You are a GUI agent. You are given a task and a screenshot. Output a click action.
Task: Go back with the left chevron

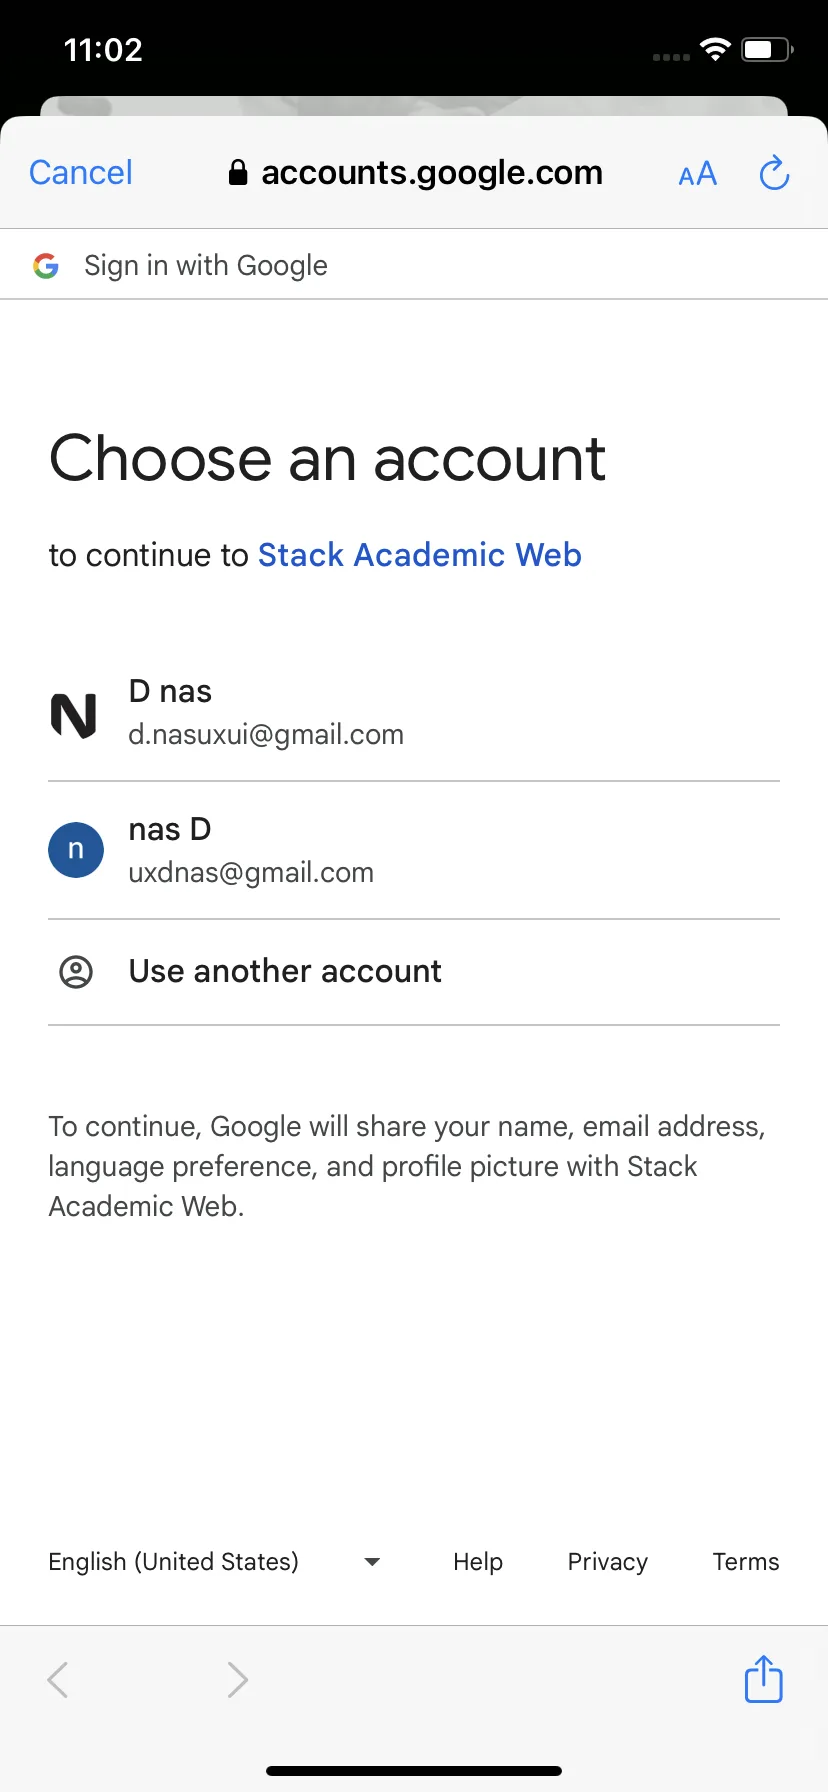59,1680
